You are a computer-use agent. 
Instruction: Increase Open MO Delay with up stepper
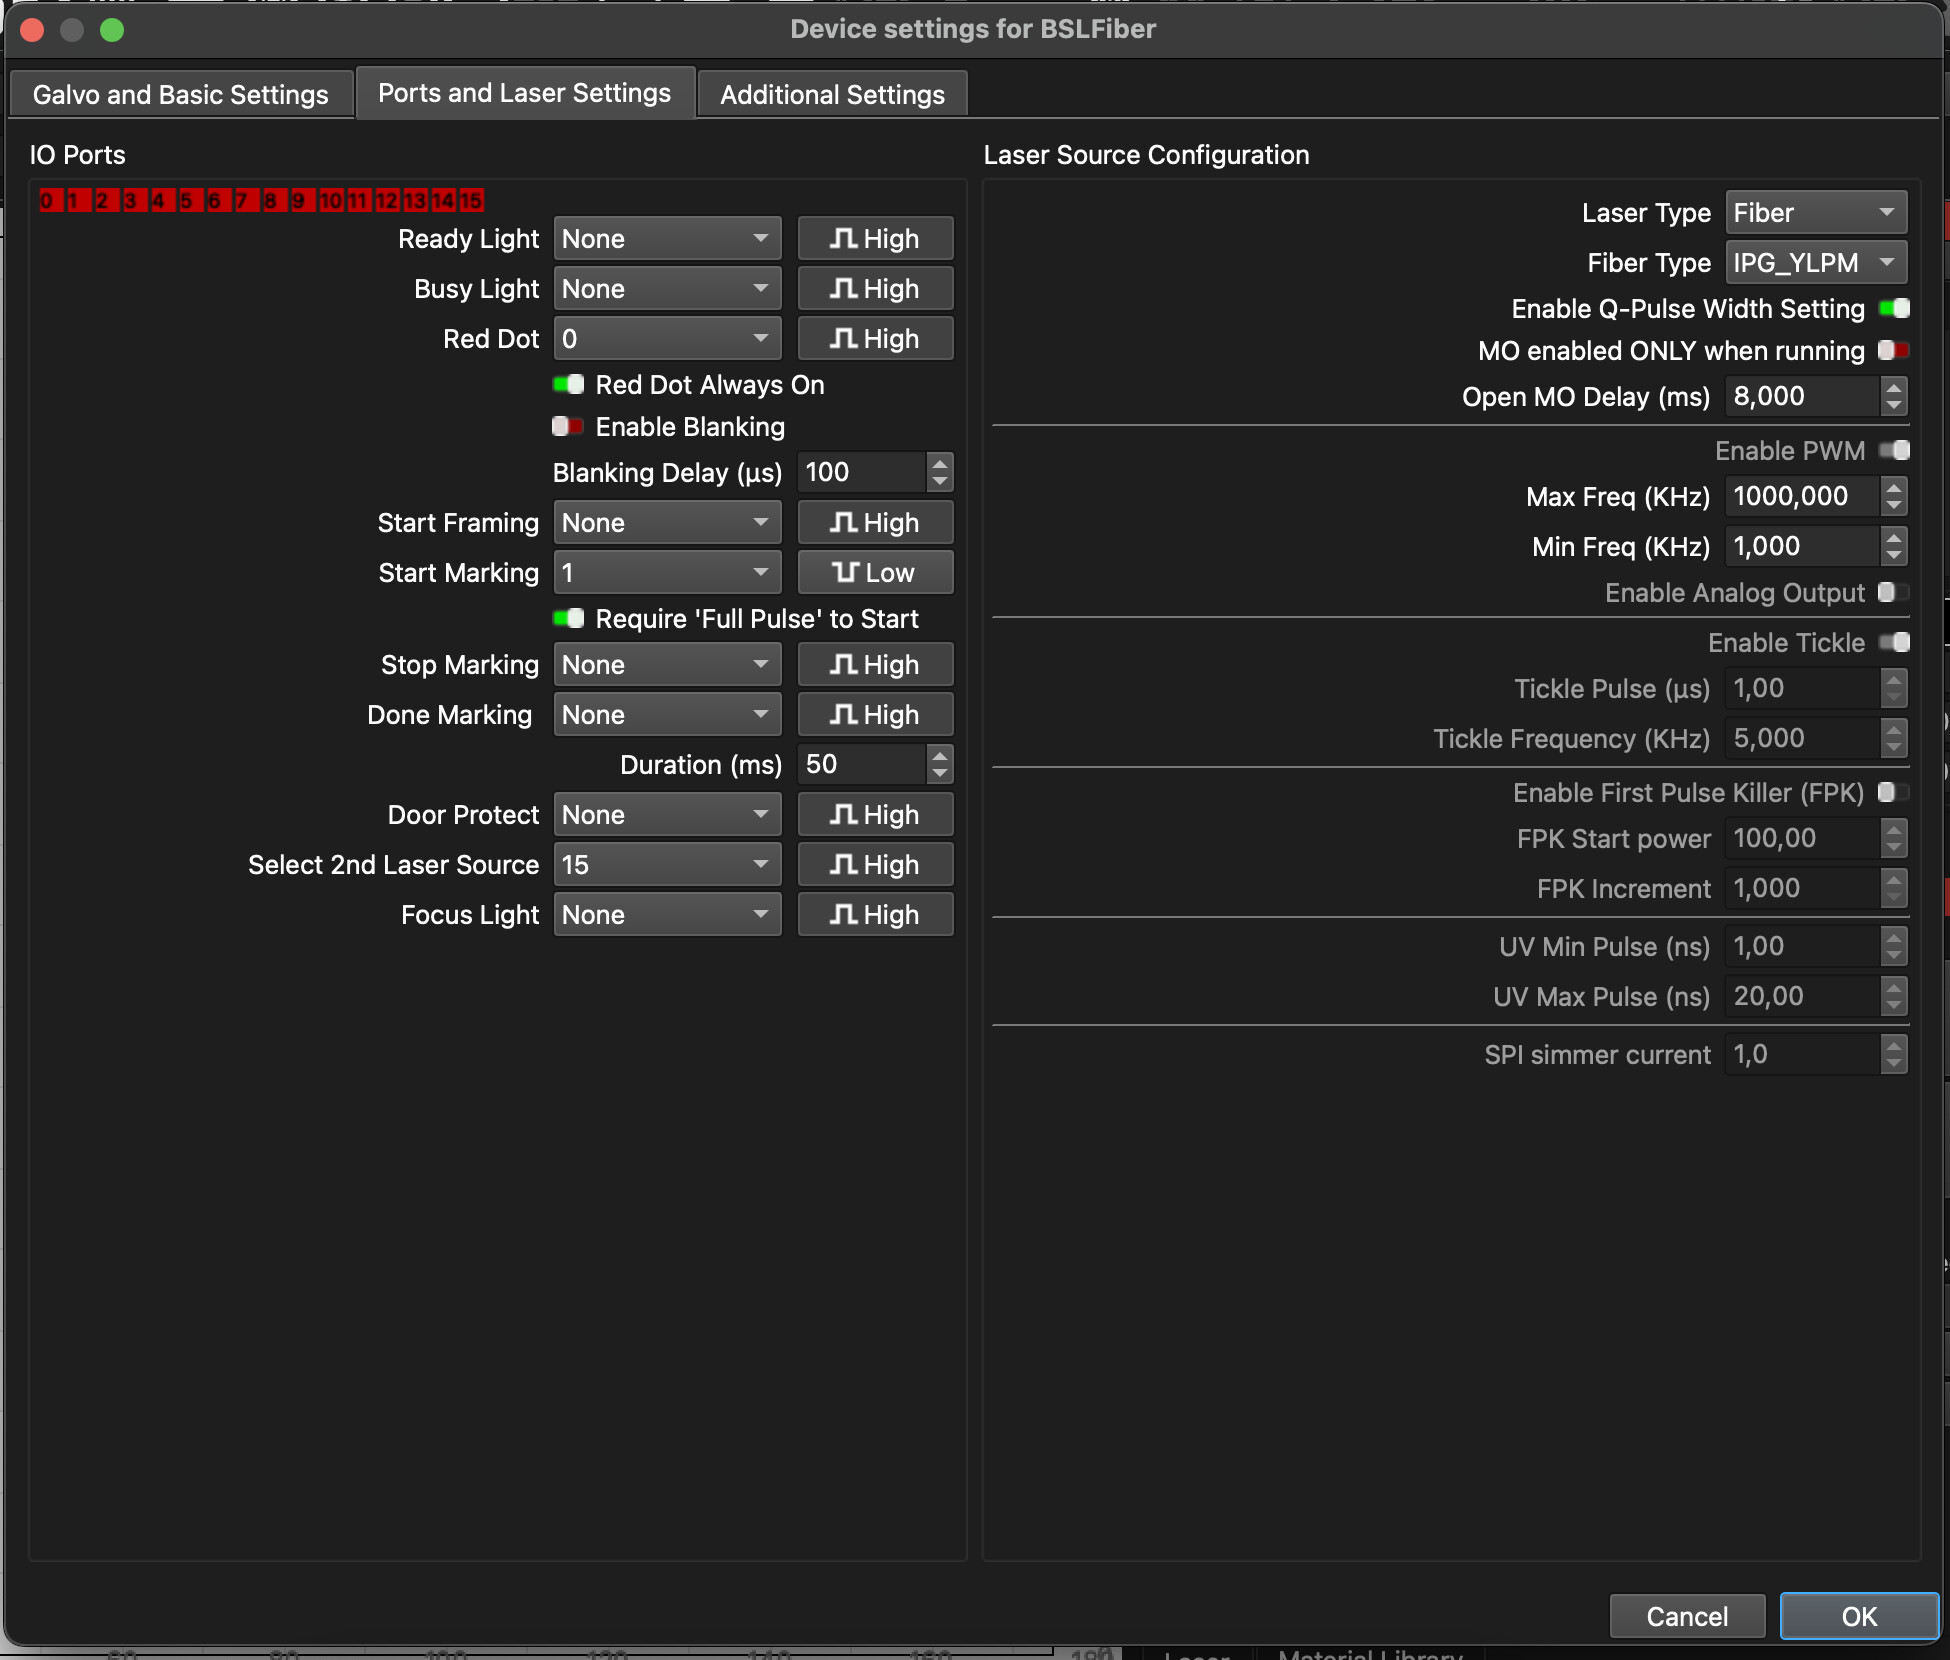pos(1893,387)
